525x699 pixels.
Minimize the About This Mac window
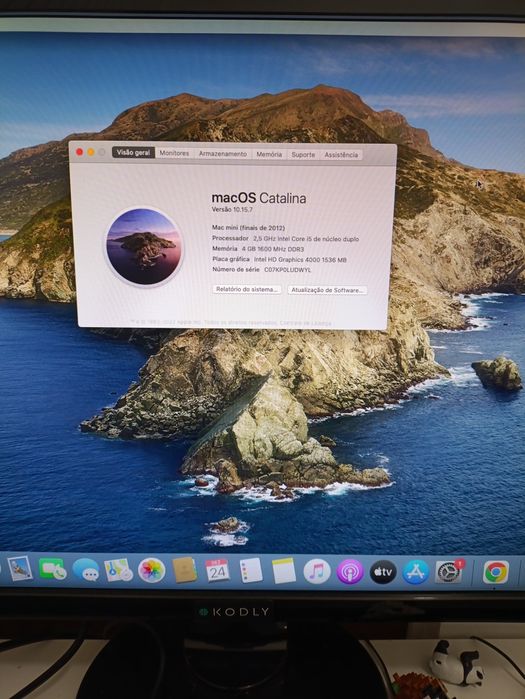(90, 152)
